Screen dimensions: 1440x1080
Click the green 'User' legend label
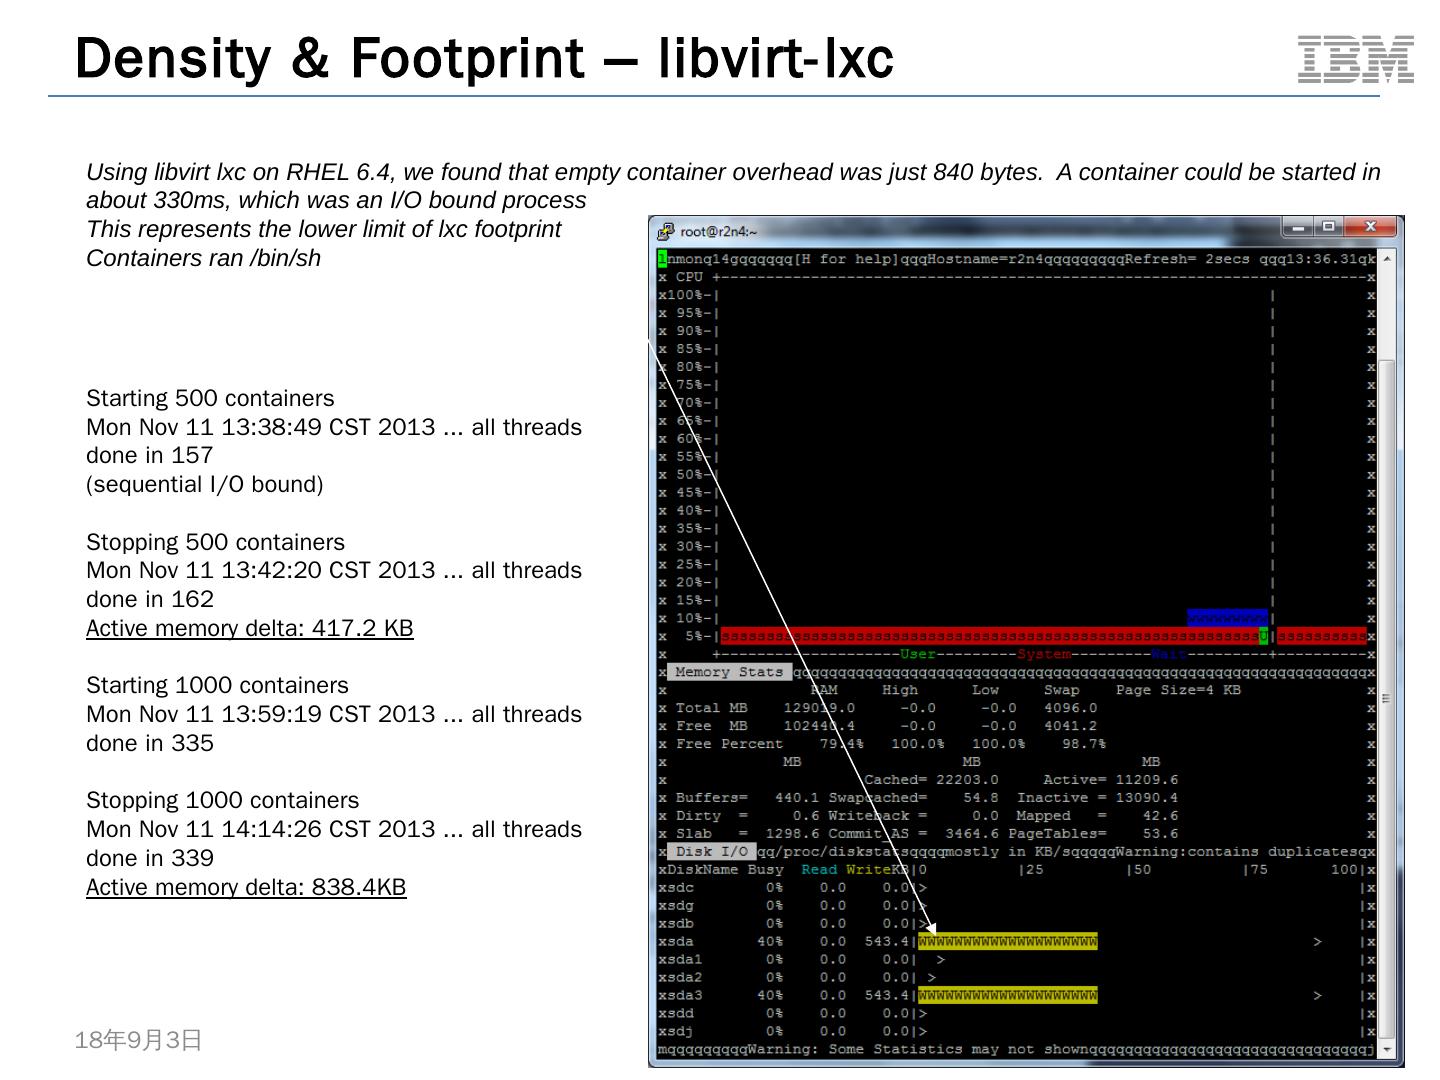[917, 654]
